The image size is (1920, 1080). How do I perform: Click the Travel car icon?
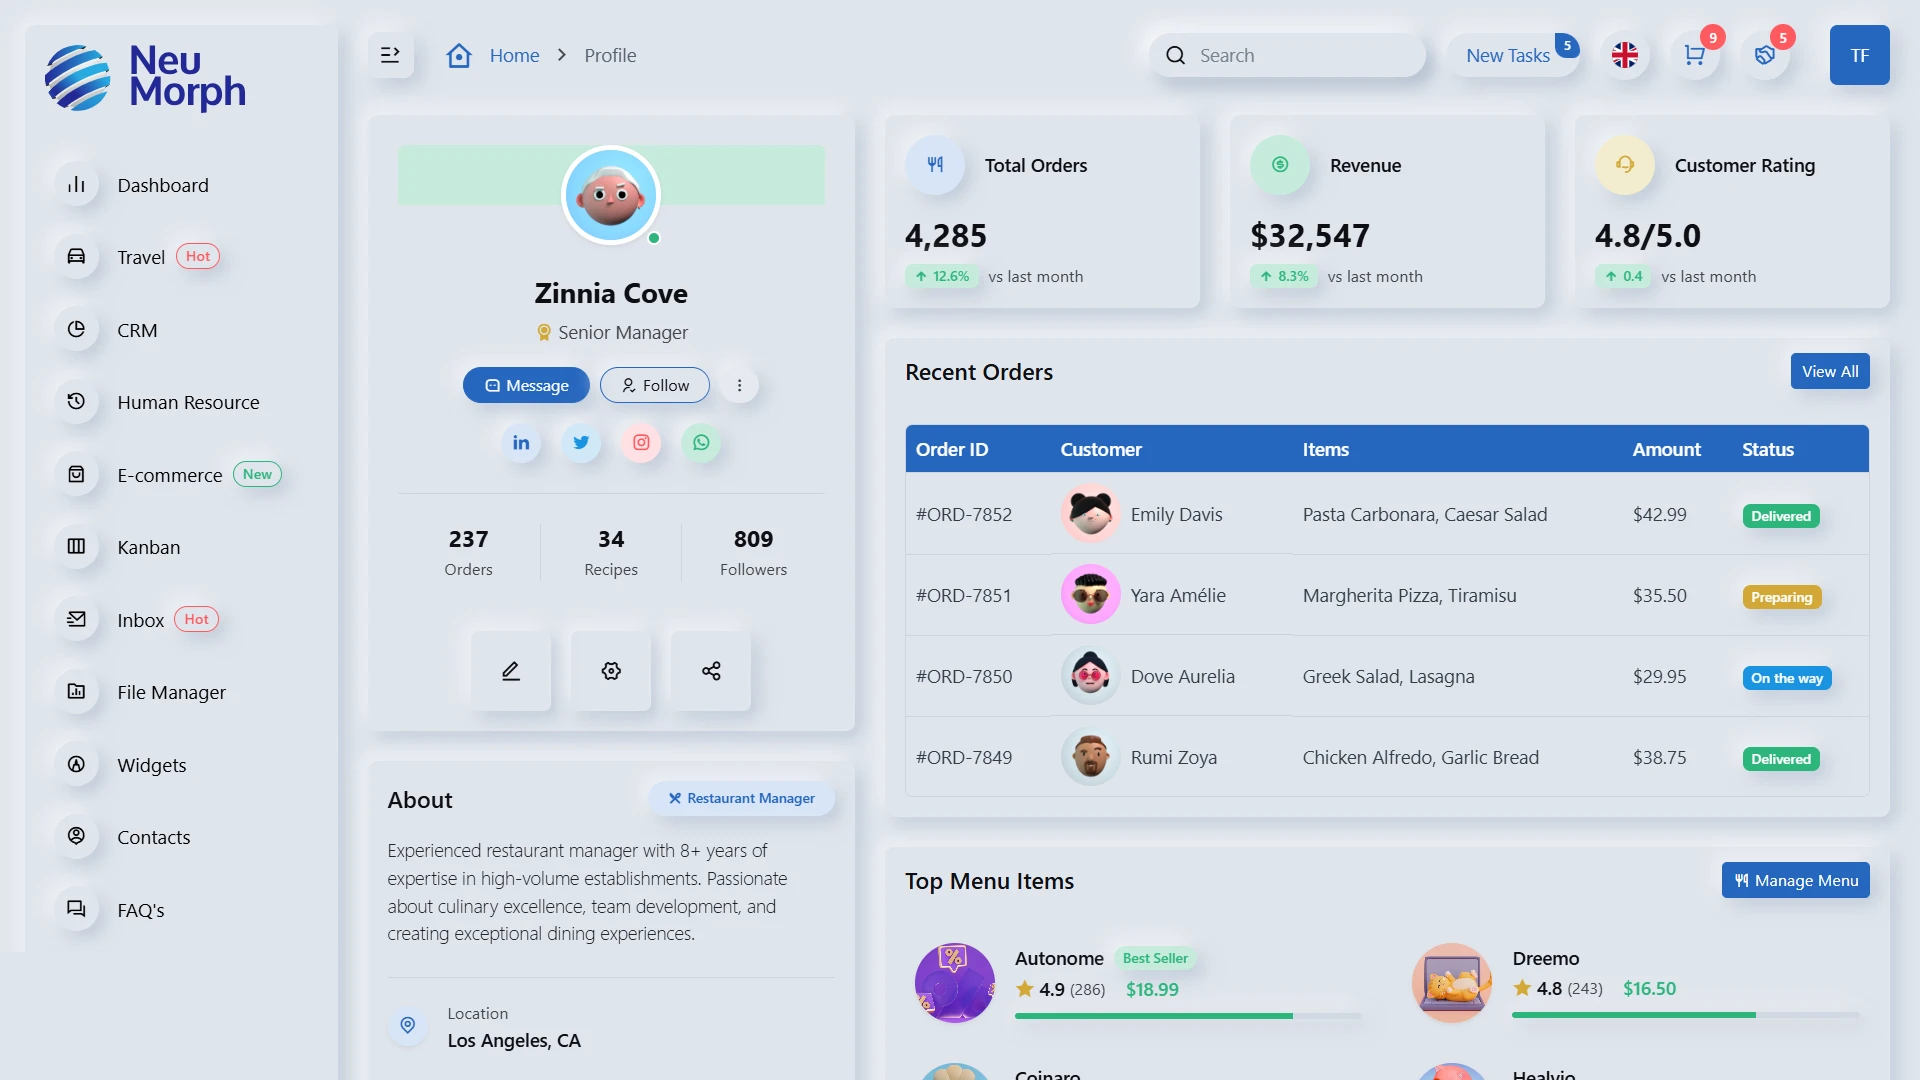[76, 257]
